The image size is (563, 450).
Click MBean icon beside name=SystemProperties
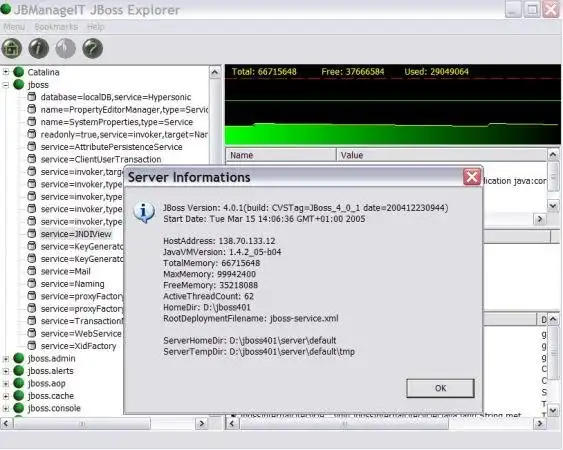click(32, 121)
